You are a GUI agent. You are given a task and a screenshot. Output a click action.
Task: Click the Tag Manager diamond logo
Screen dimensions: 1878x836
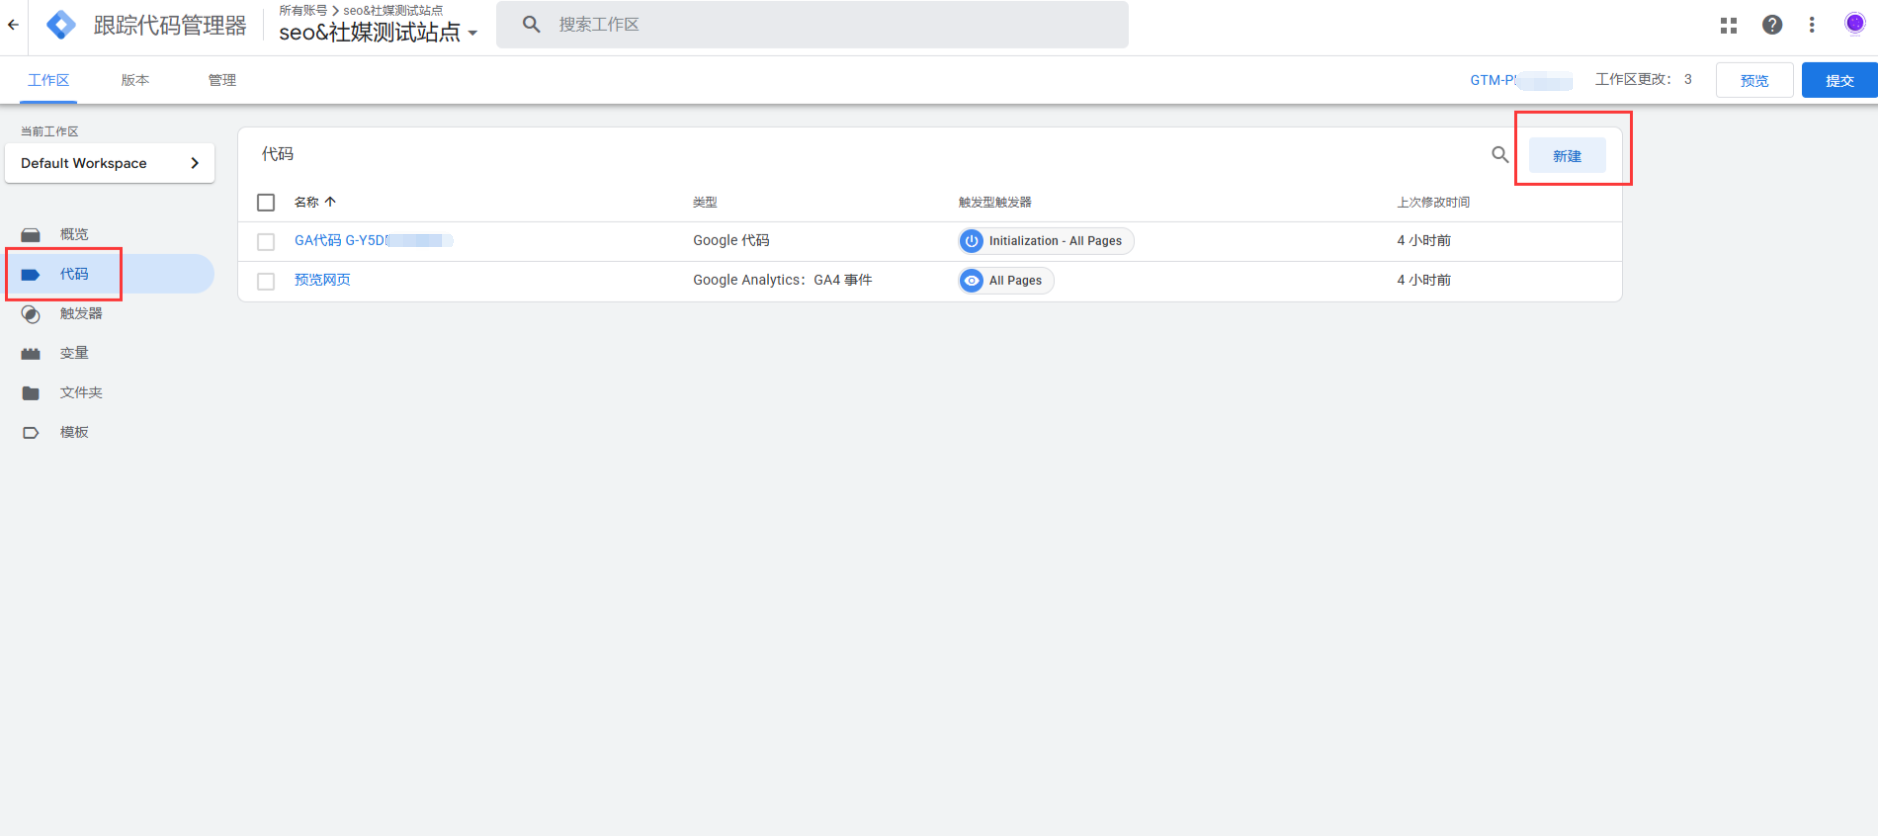(x=61, y=25)
